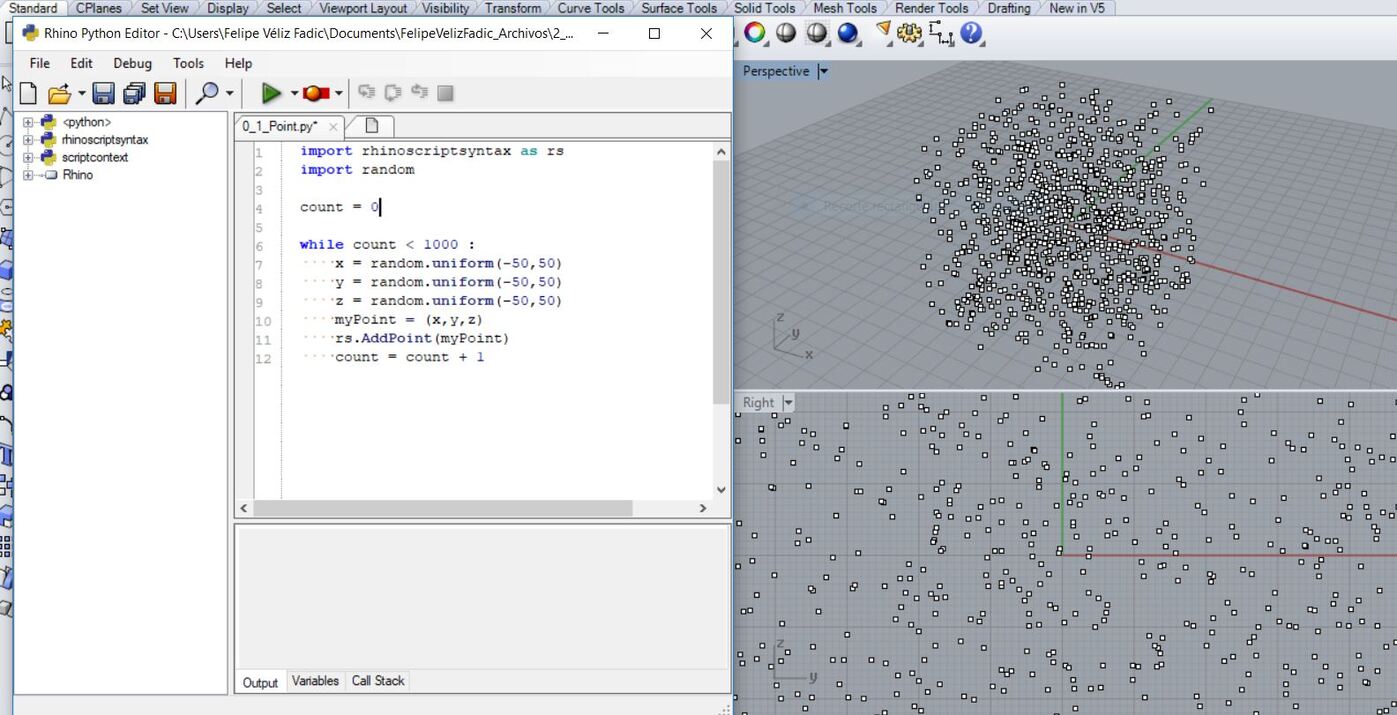The width and height of the screenshot is (1397, 715).
Task: Switch to the Call Stack tab
Action: point(378,681)
